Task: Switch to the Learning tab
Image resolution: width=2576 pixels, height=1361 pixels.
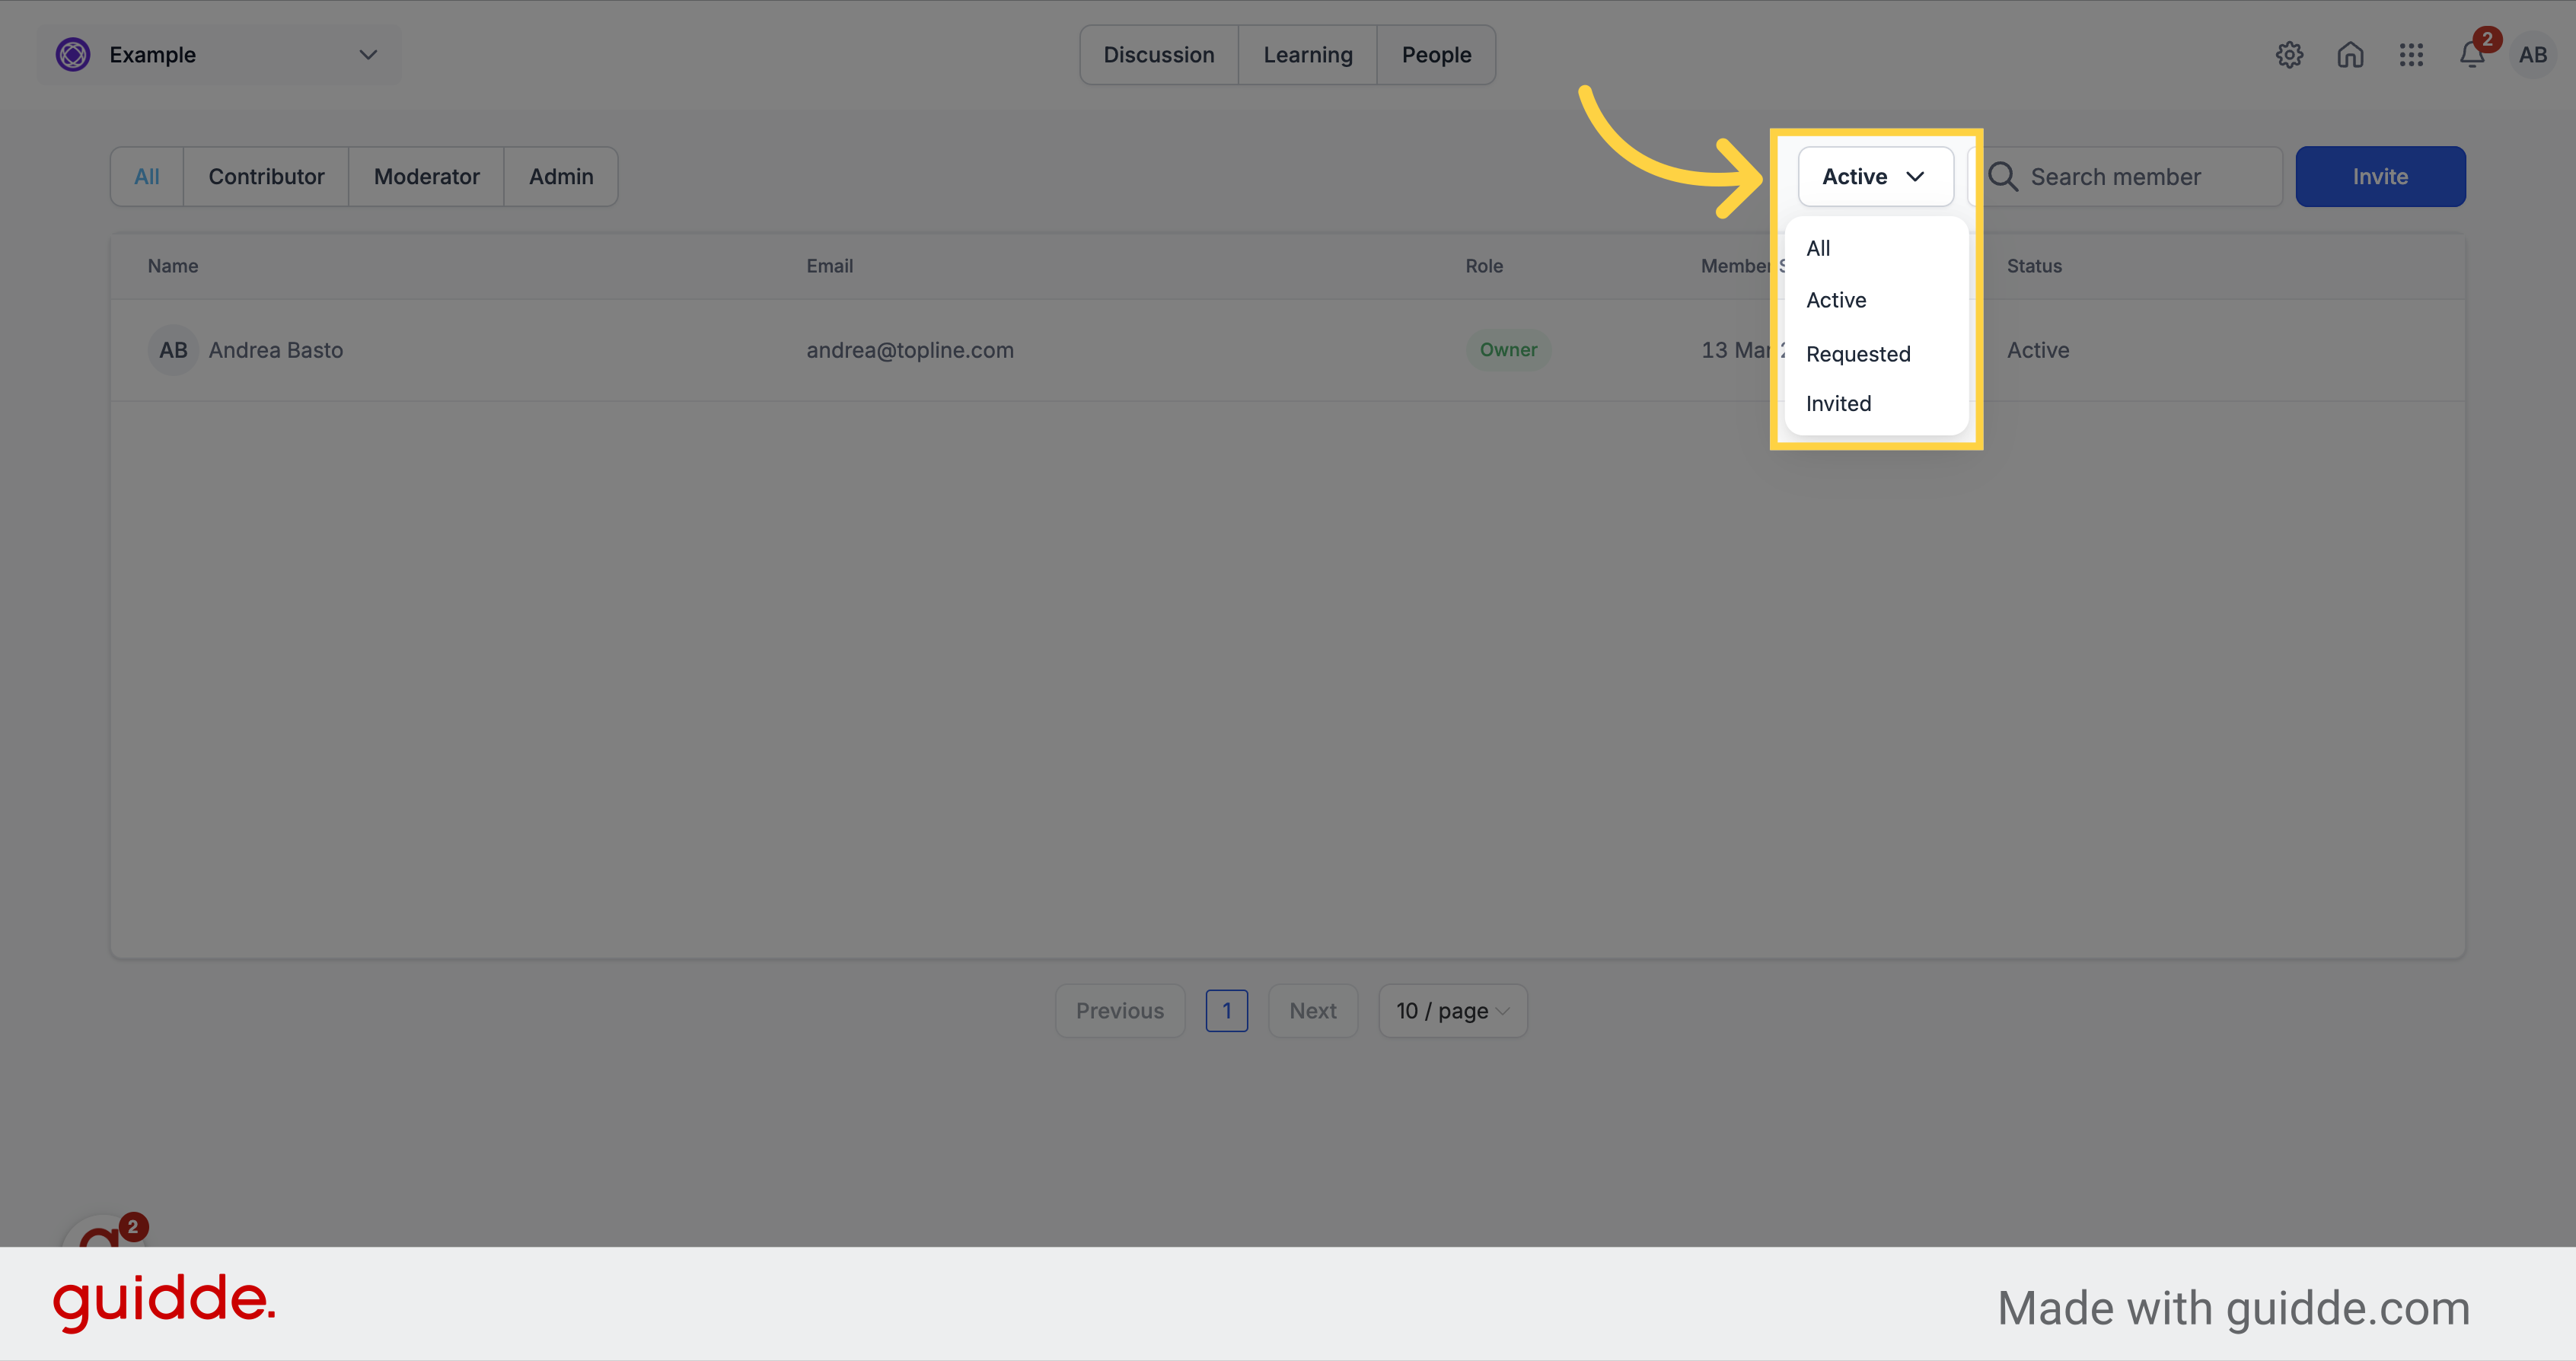Action: [1307, 53]
